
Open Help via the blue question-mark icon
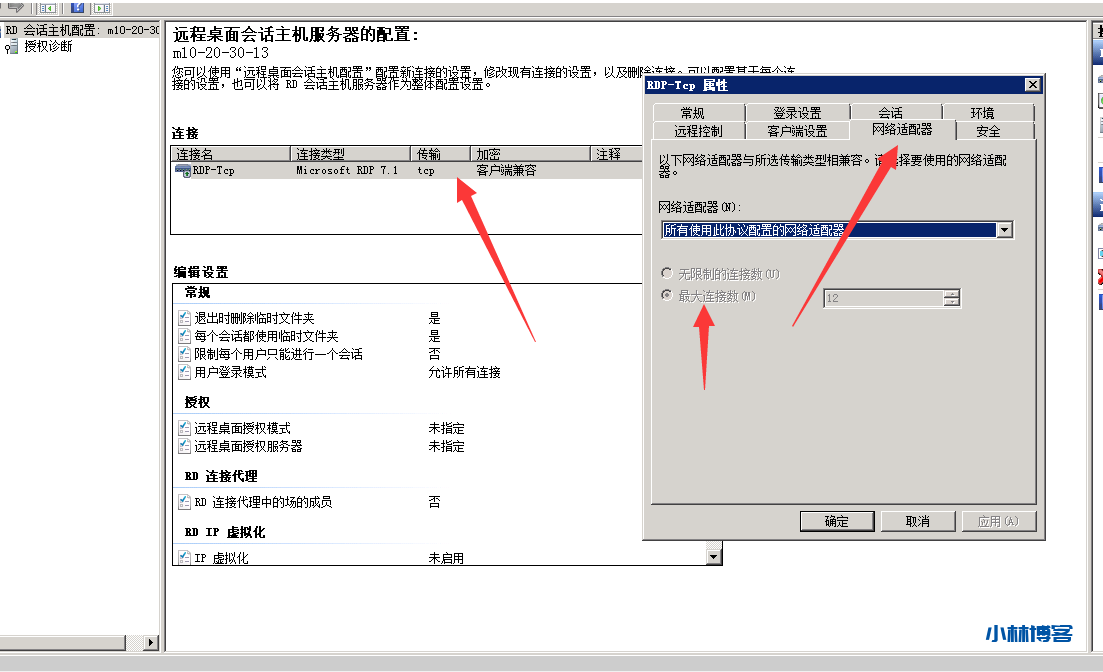[x=77, y=8]
